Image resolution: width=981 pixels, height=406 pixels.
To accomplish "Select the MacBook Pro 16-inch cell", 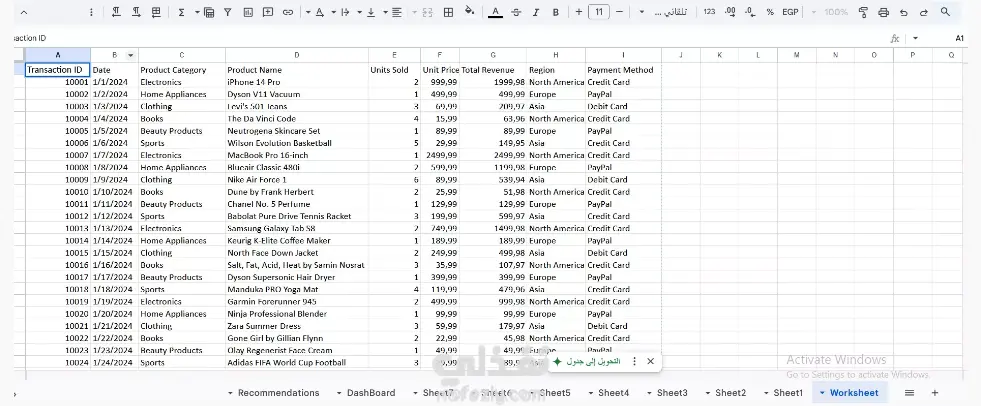I will (297, 155).
